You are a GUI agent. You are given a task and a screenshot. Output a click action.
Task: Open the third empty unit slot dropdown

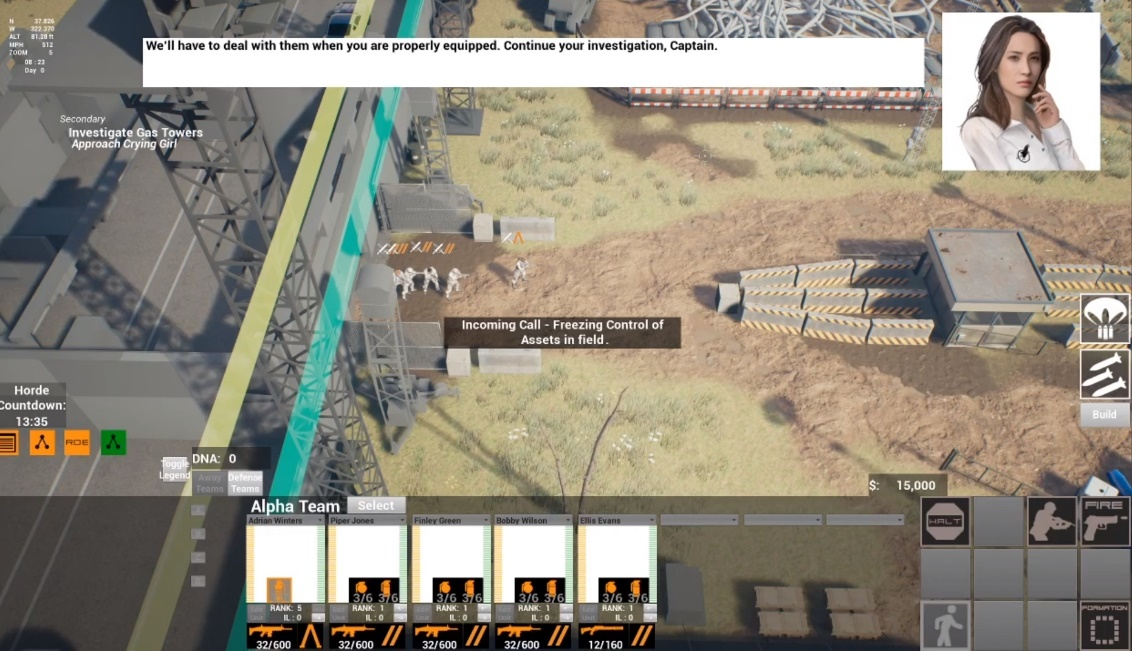point(865,520)
